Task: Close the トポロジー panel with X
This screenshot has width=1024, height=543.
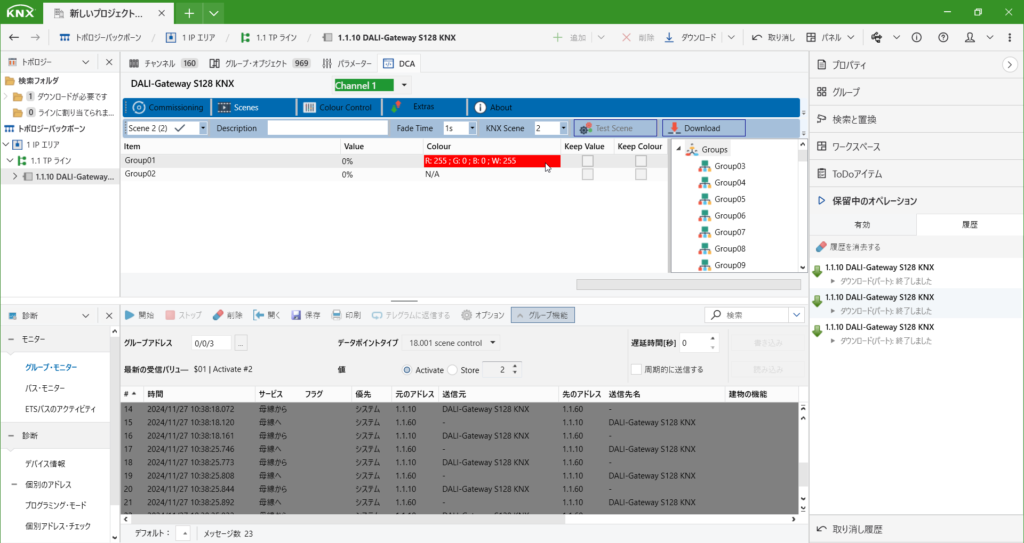Action: [109, 62]
